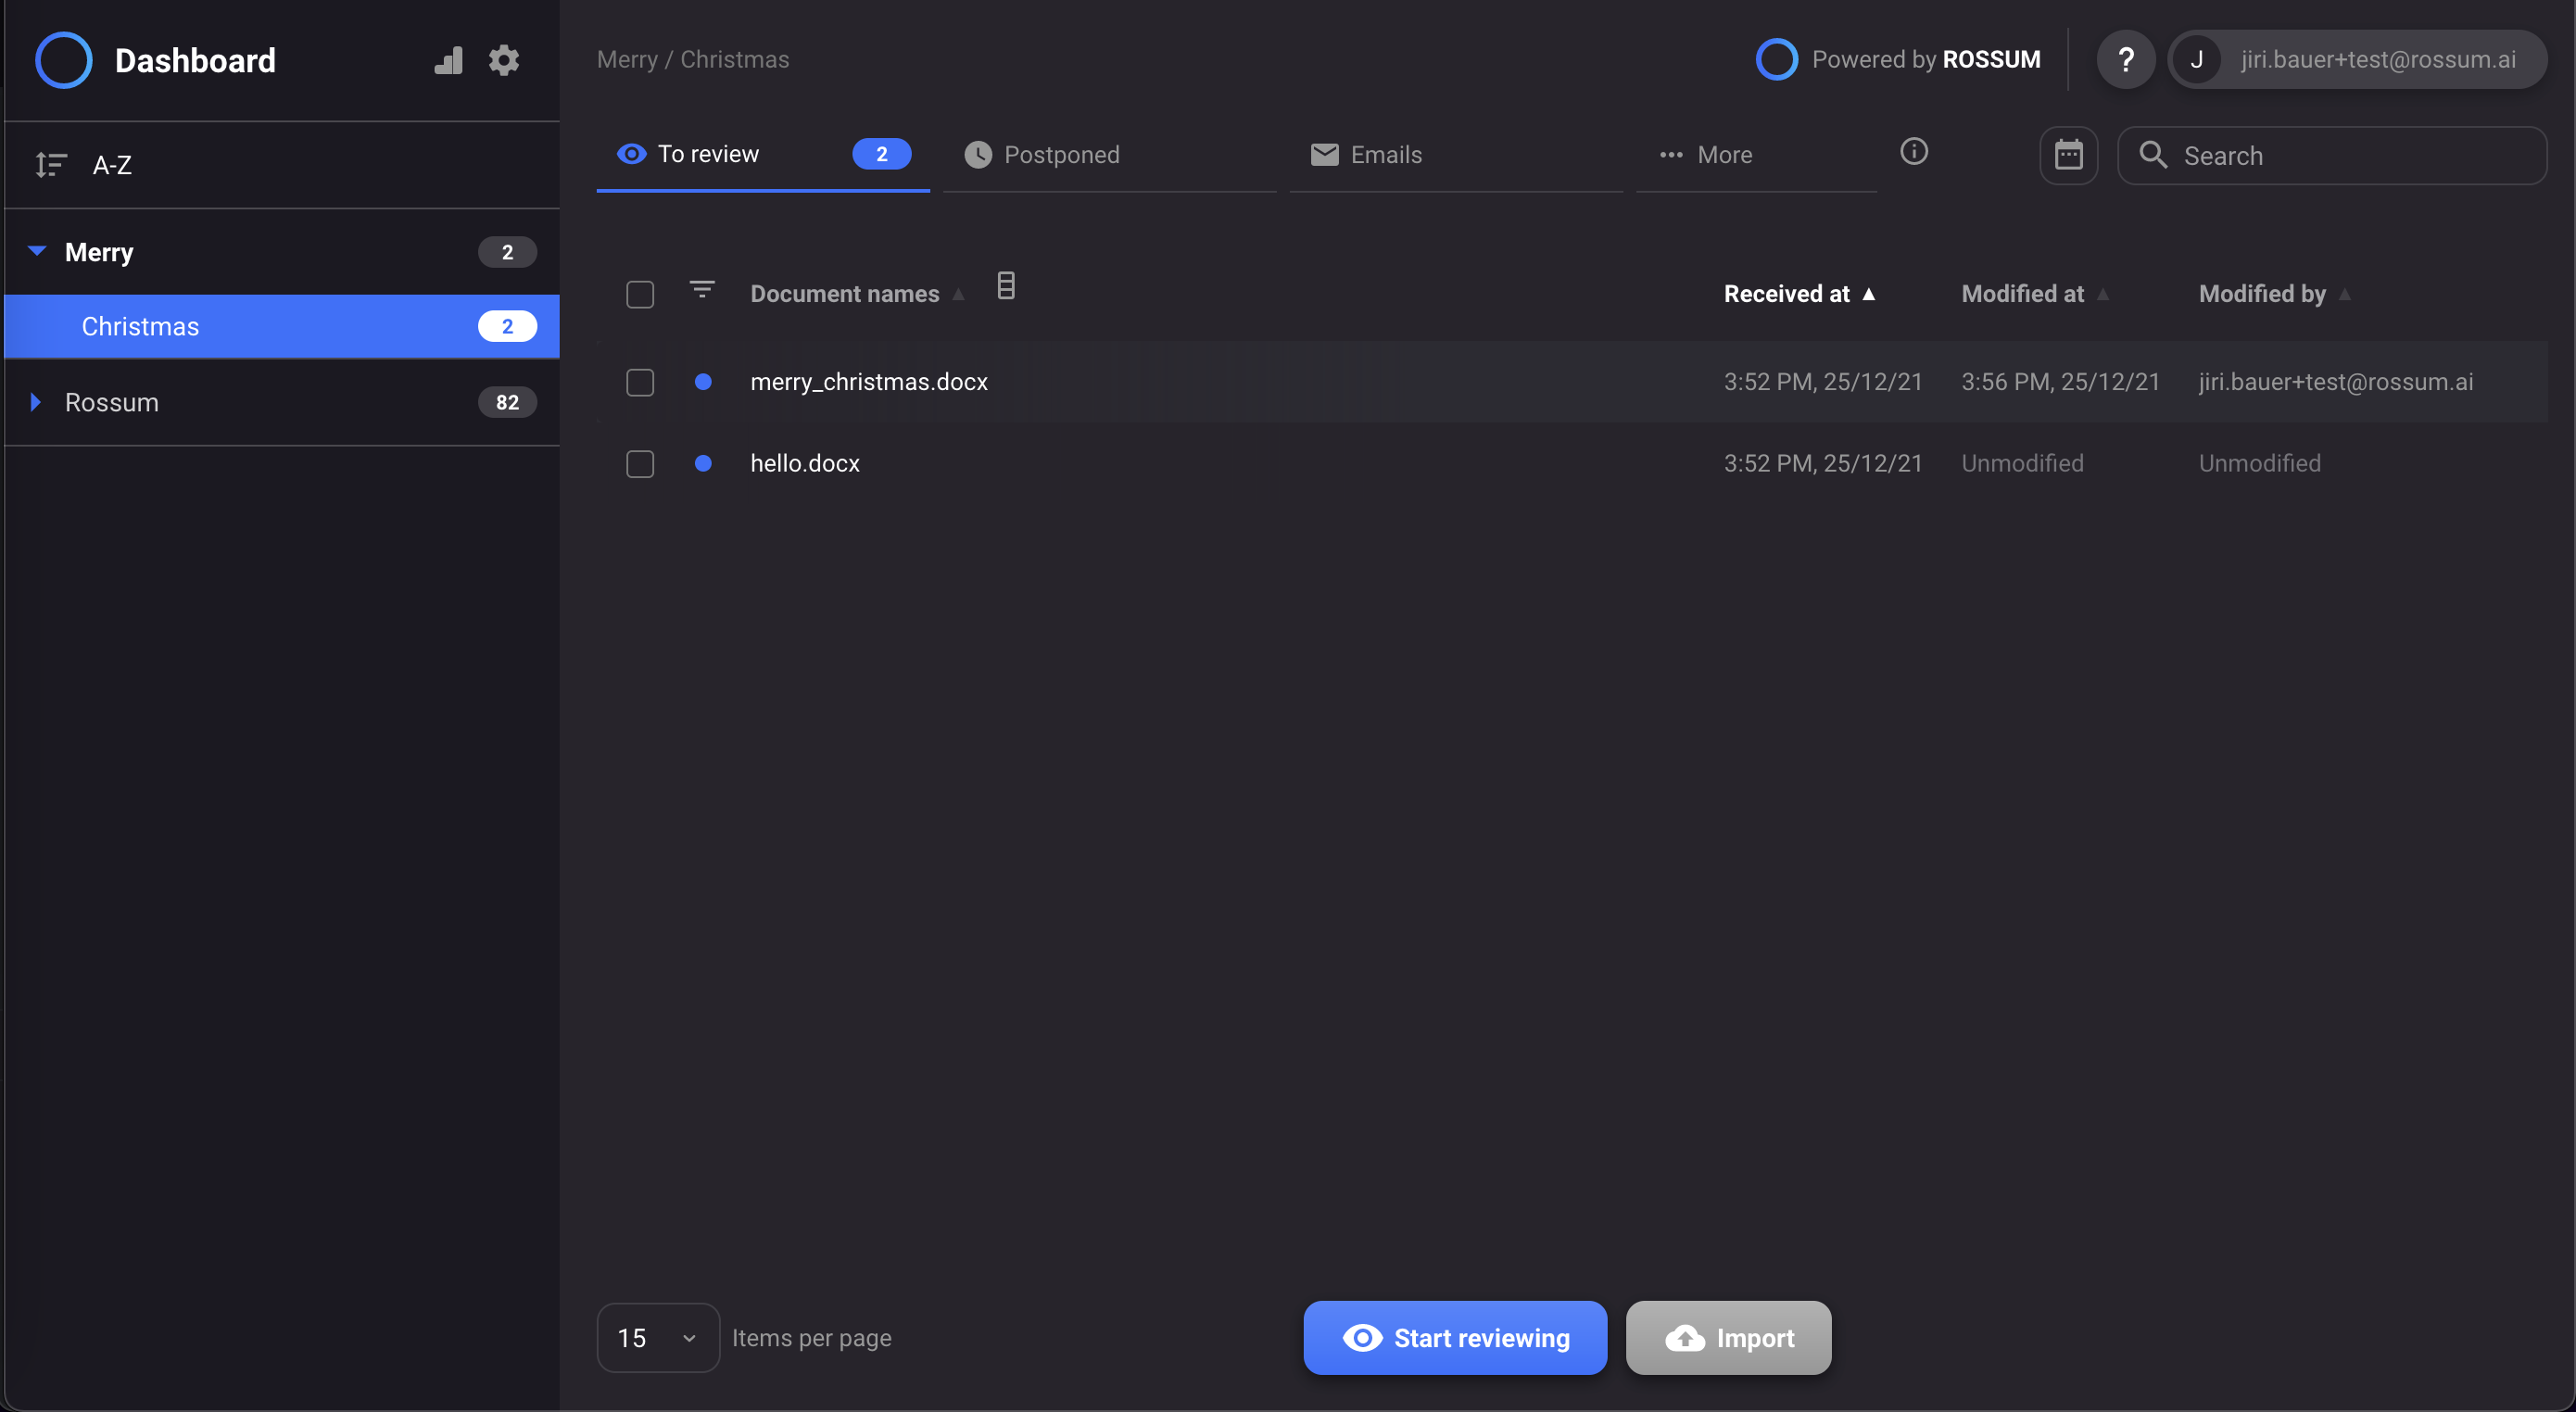Open the settings gear icon
This screenshot has width=2576, height=1412.
pyautogui.click(x=504, y=60)
